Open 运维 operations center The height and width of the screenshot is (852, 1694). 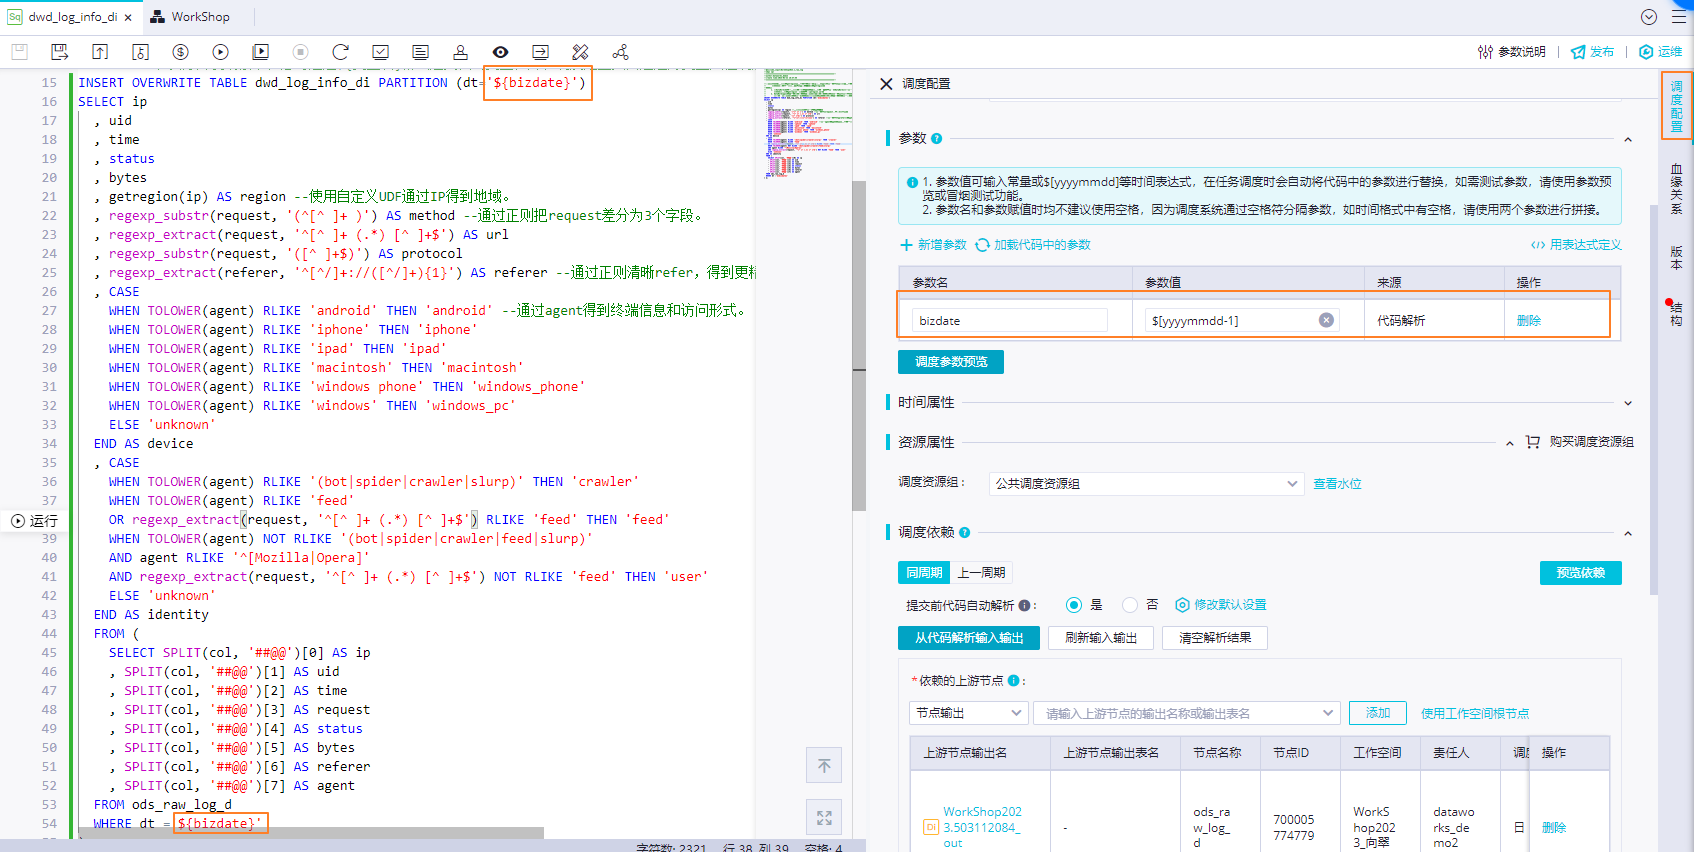1660,52
